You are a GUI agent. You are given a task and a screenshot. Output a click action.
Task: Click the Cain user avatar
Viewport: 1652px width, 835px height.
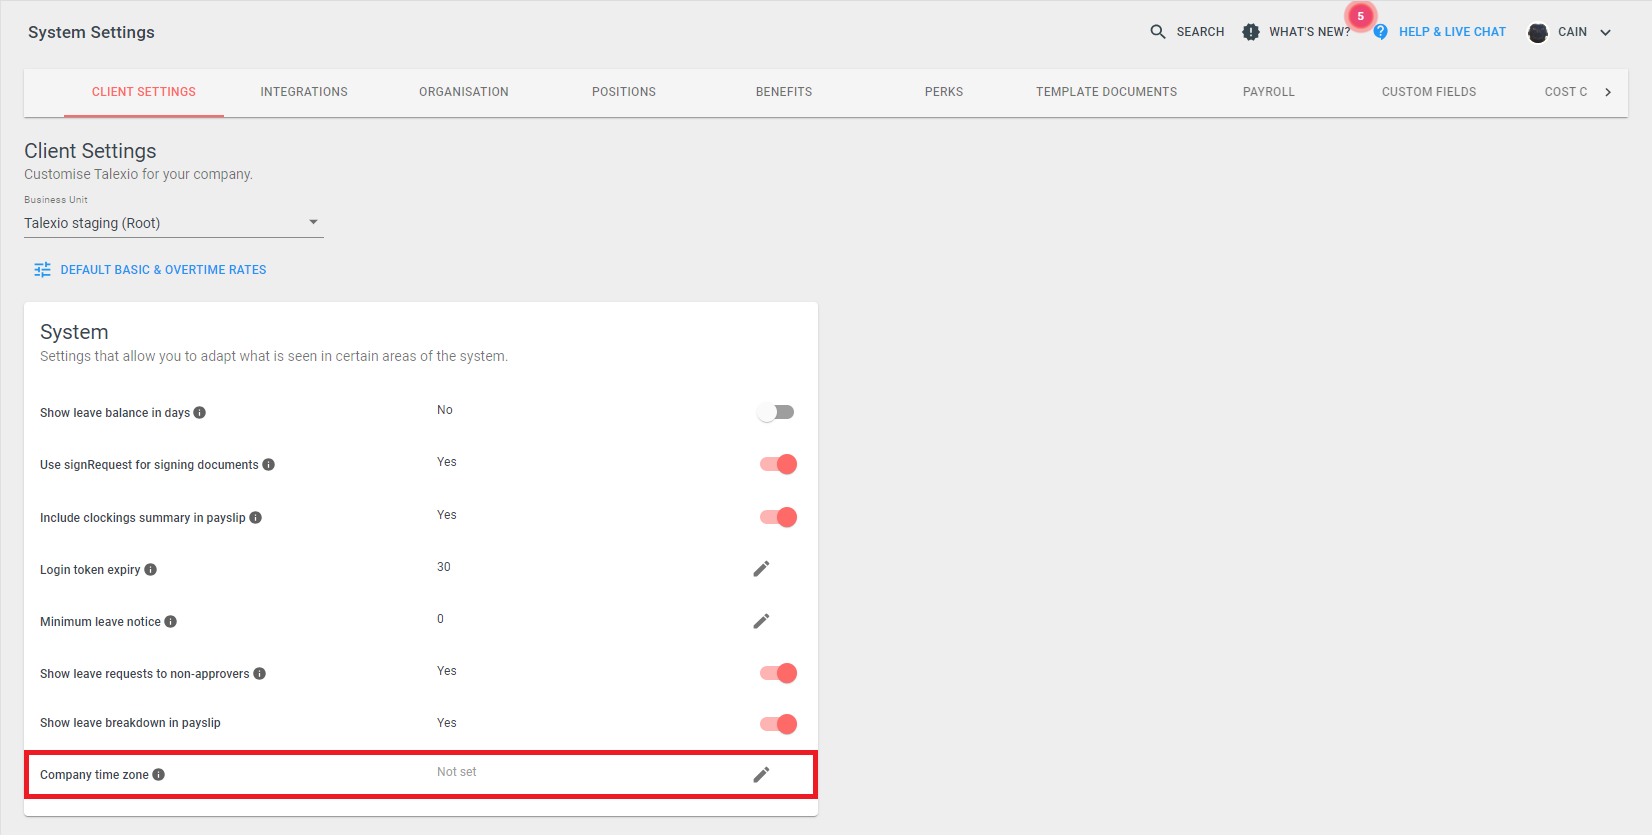point(1538,33)
